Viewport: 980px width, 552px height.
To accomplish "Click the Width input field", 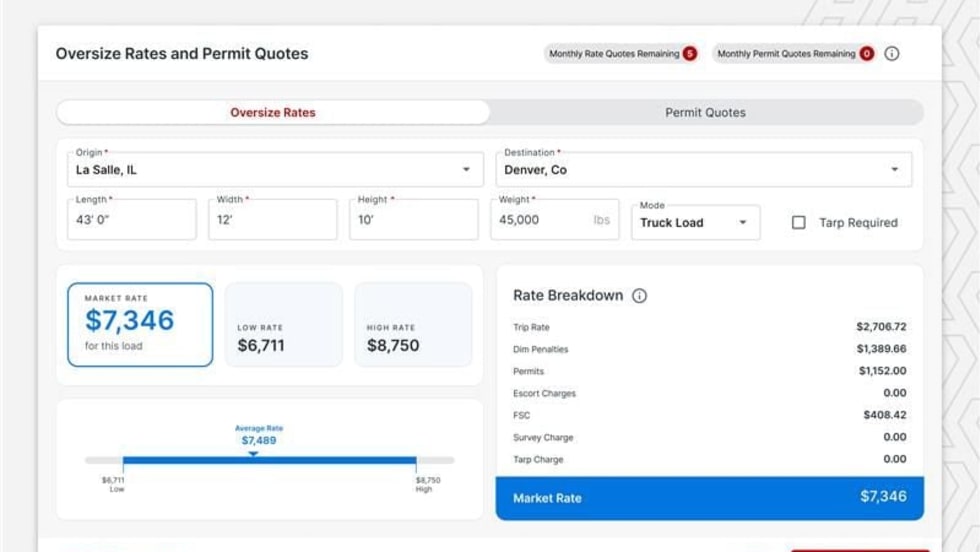I will (272, 220).
